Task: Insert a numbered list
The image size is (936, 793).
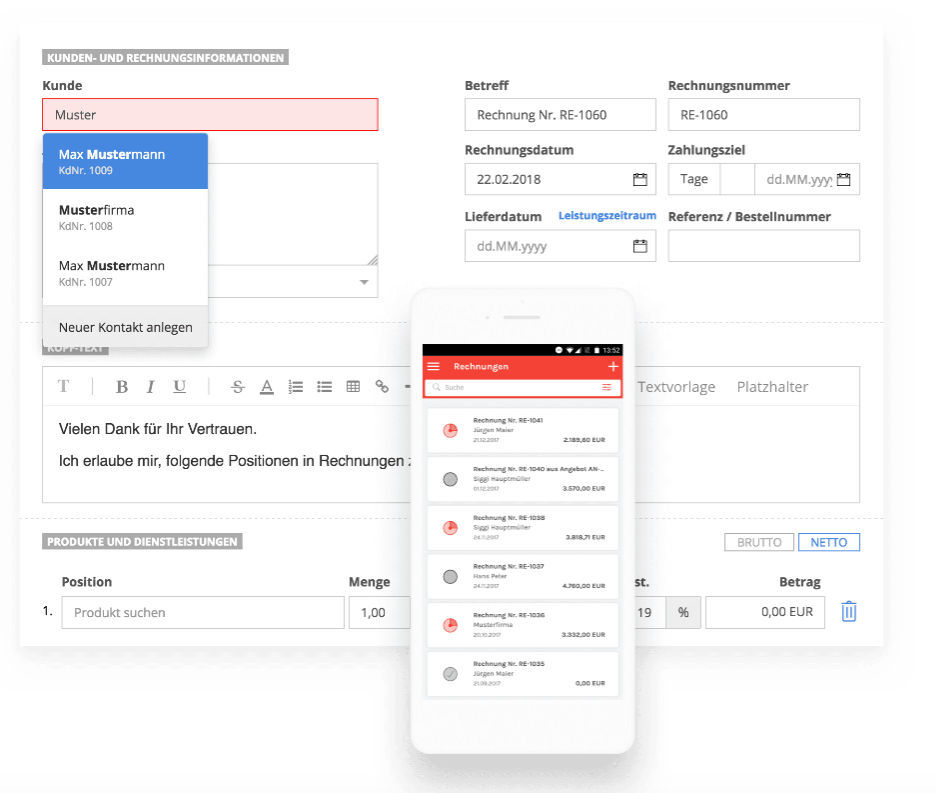Action: coord(295,387)
